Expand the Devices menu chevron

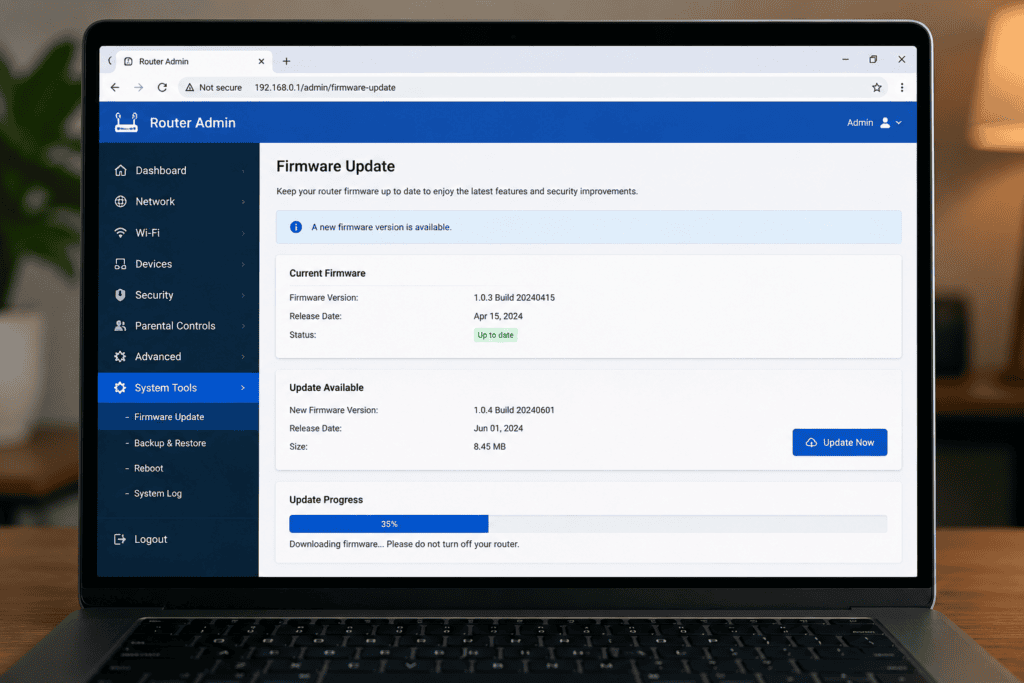243,264
